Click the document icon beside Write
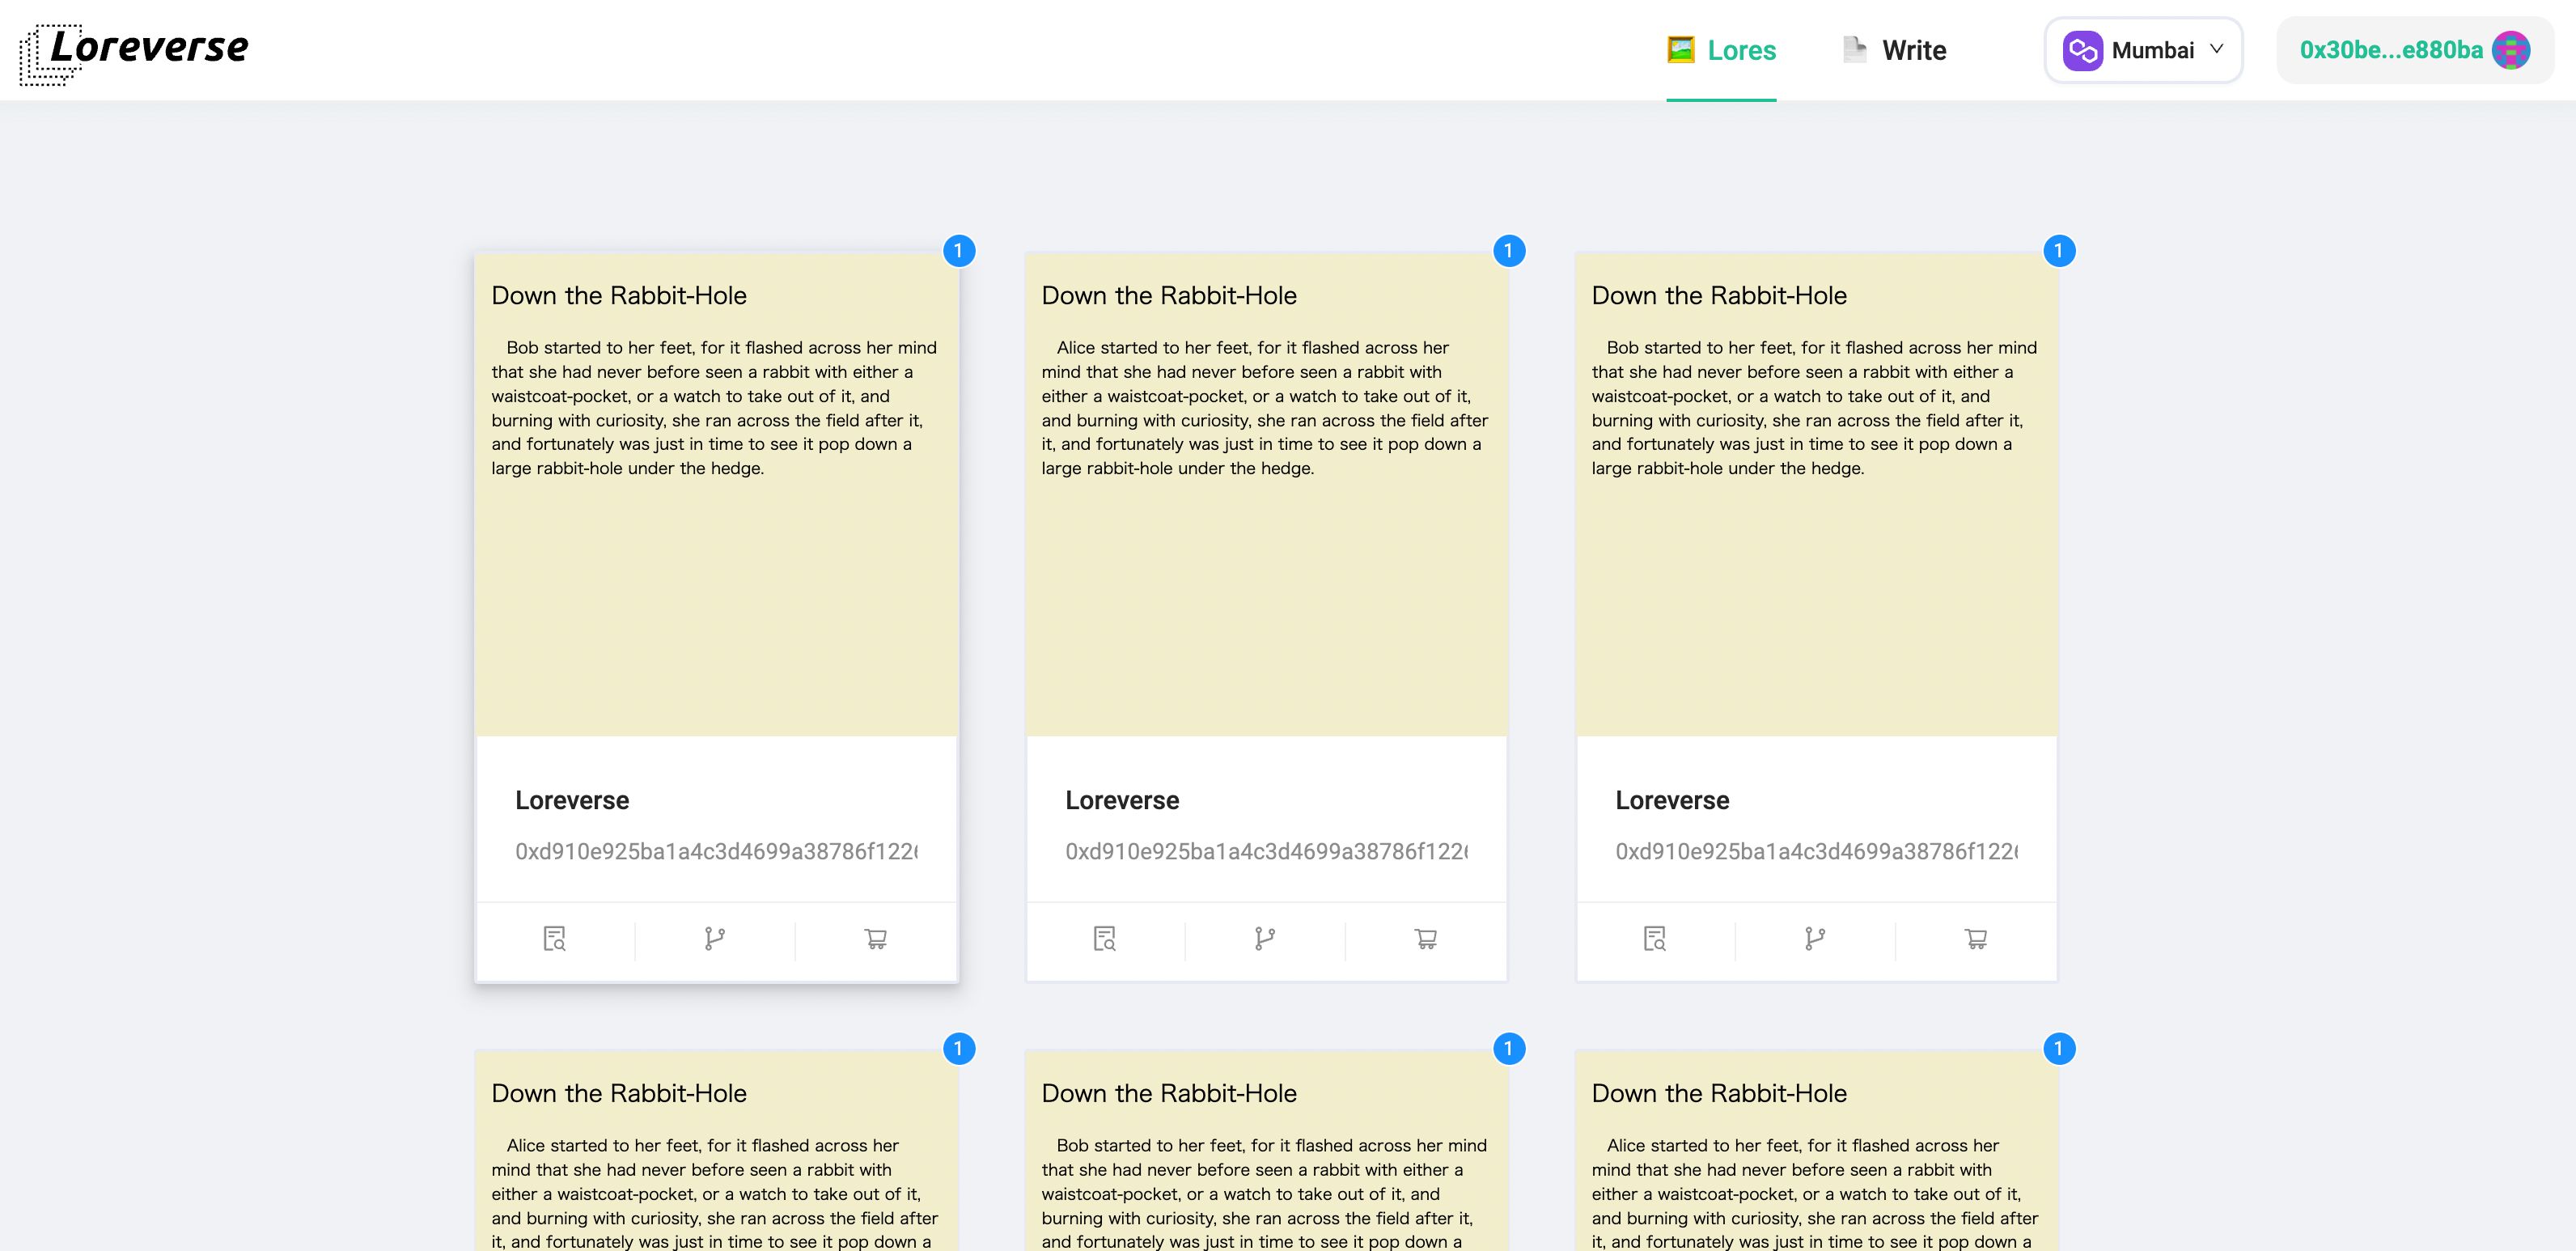 coord(1854,49)
